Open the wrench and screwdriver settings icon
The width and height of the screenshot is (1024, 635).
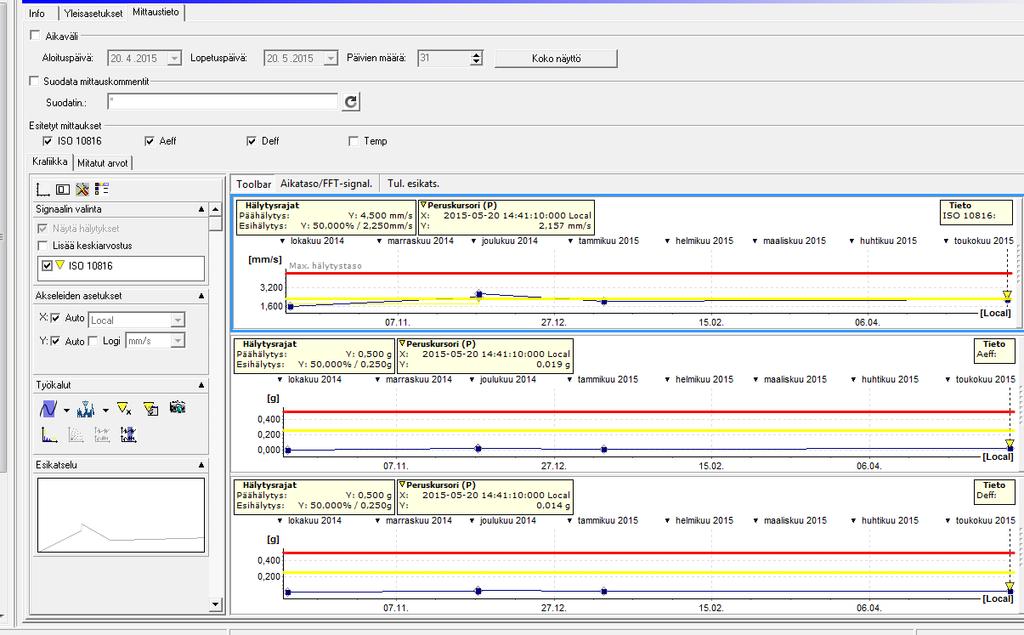(x=82, y=189)
